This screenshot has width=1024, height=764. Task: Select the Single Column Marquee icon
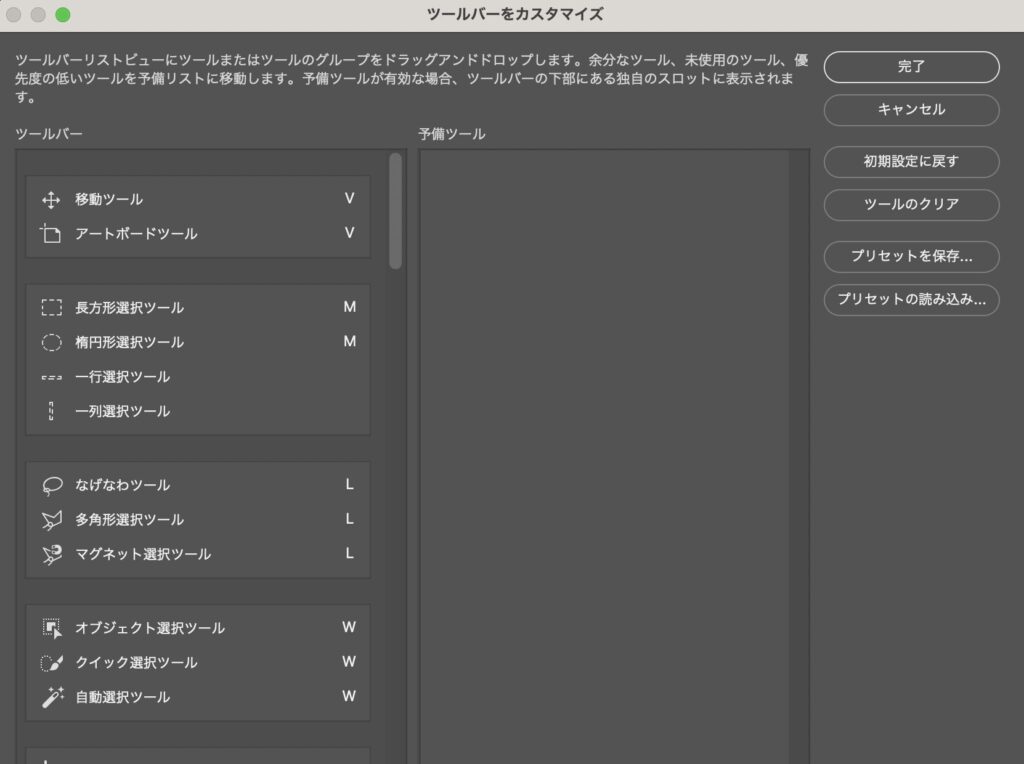[x=51, y=411]
